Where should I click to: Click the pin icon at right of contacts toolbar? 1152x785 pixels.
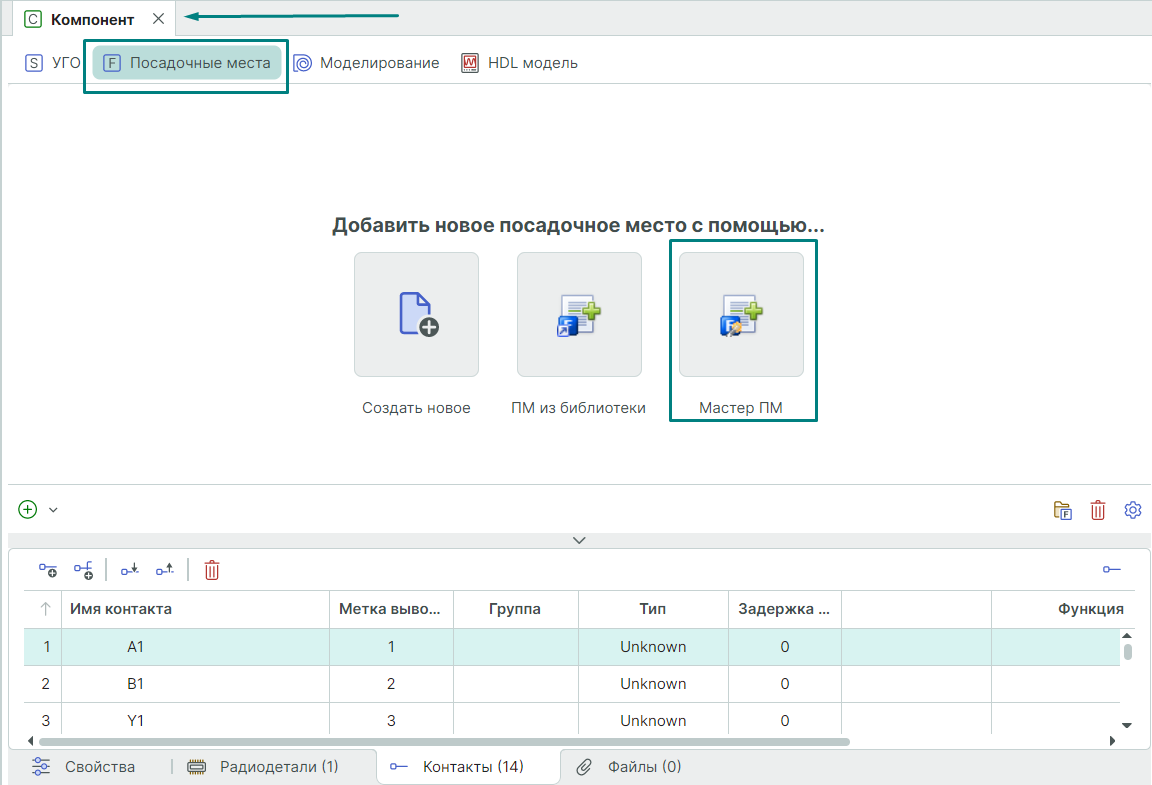(1112, 570)
